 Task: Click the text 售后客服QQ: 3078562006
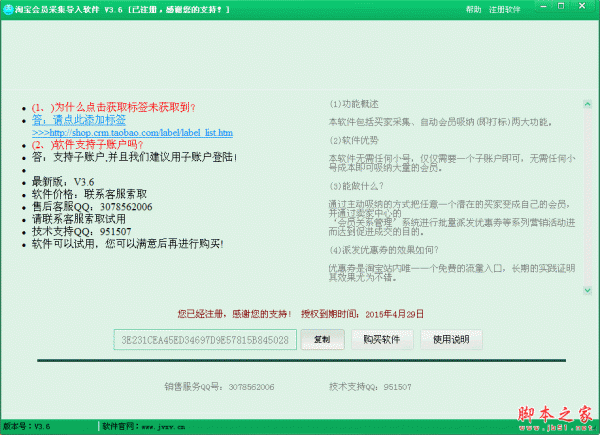(x=92, y=207)
